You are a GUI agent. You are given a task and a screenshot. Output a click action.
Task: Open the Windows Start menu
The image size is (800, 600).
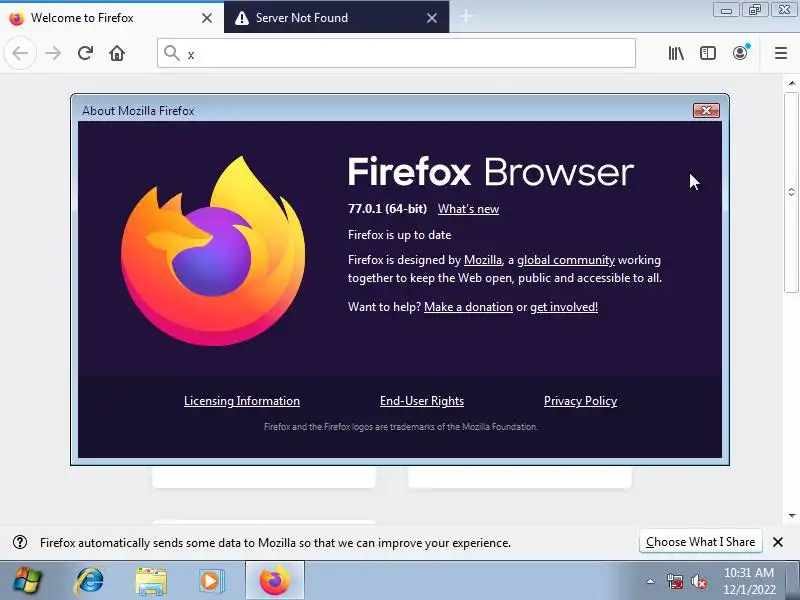27,581
